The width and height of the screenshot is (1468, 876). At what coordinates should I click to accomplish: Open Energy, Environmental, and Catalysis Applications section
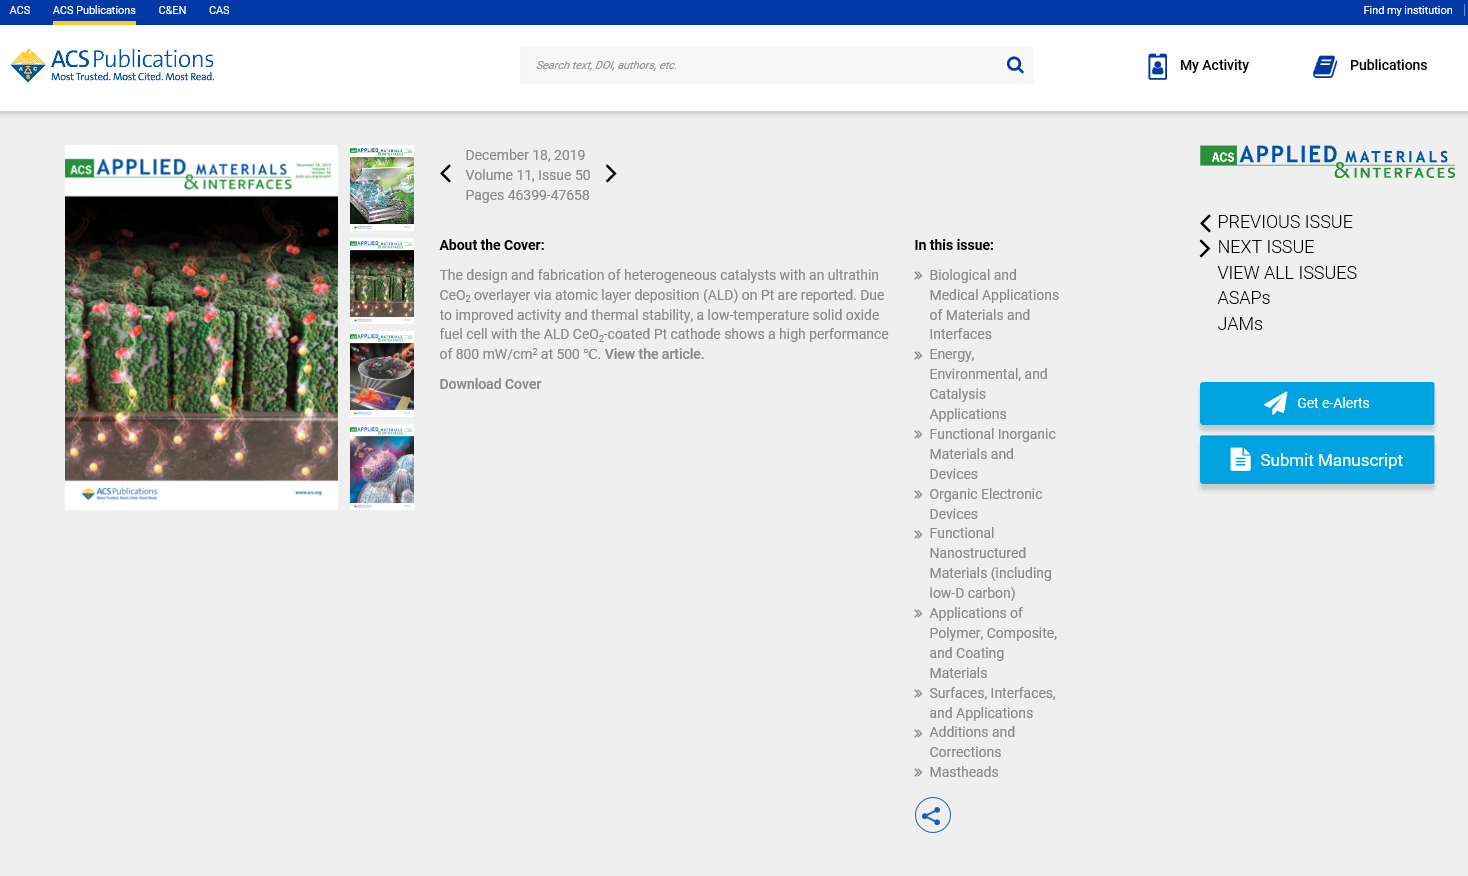988,384
